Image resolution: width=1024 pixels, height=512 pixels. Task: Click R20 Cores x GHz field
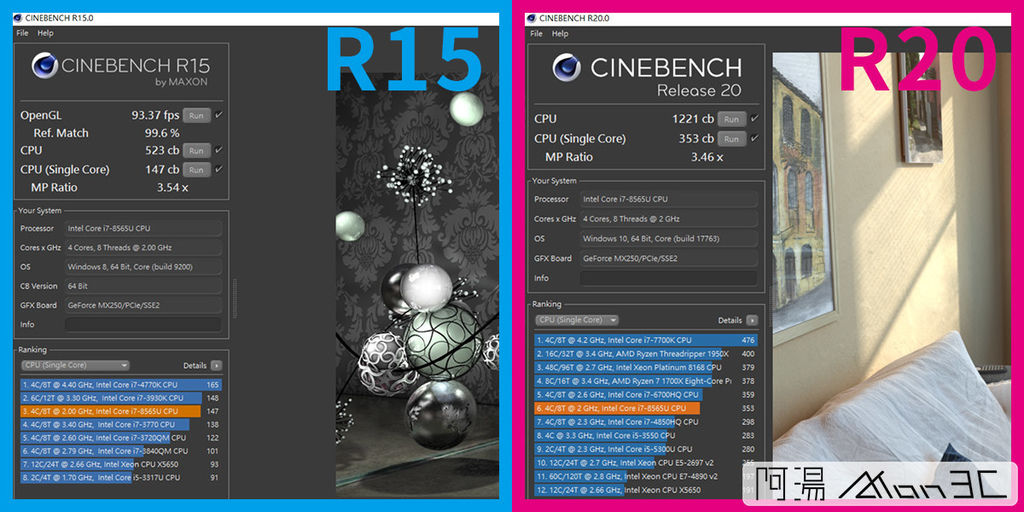pyautogui.click(x=669, y=219)
